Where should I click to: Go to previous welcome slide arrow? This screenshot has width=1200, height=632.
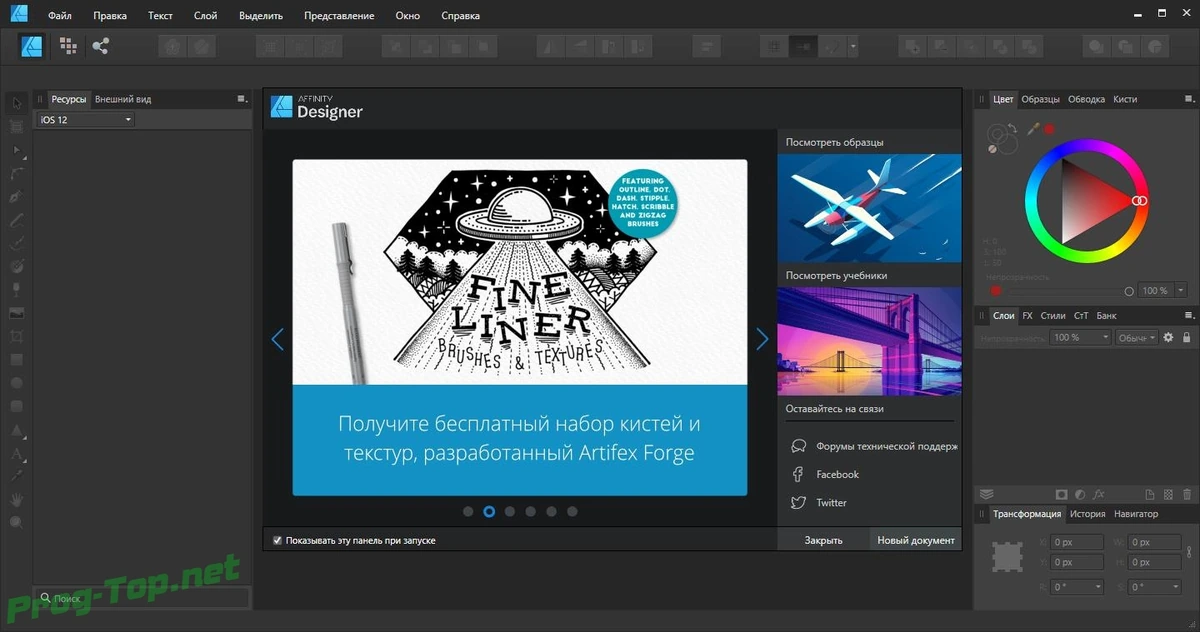(x=278, y=340)
